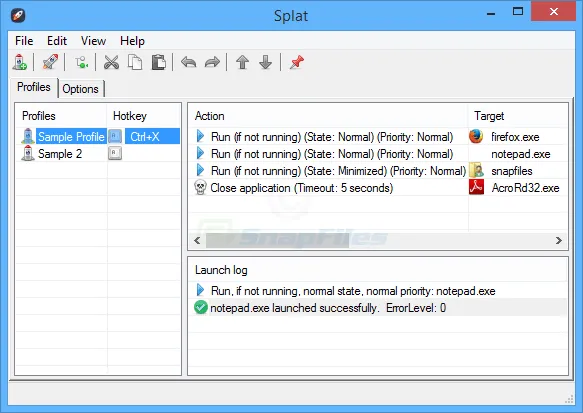Click the add action entry toolbar icon
Screen dimensions: 583x413
pyautogui.click(x=81, y=62)
